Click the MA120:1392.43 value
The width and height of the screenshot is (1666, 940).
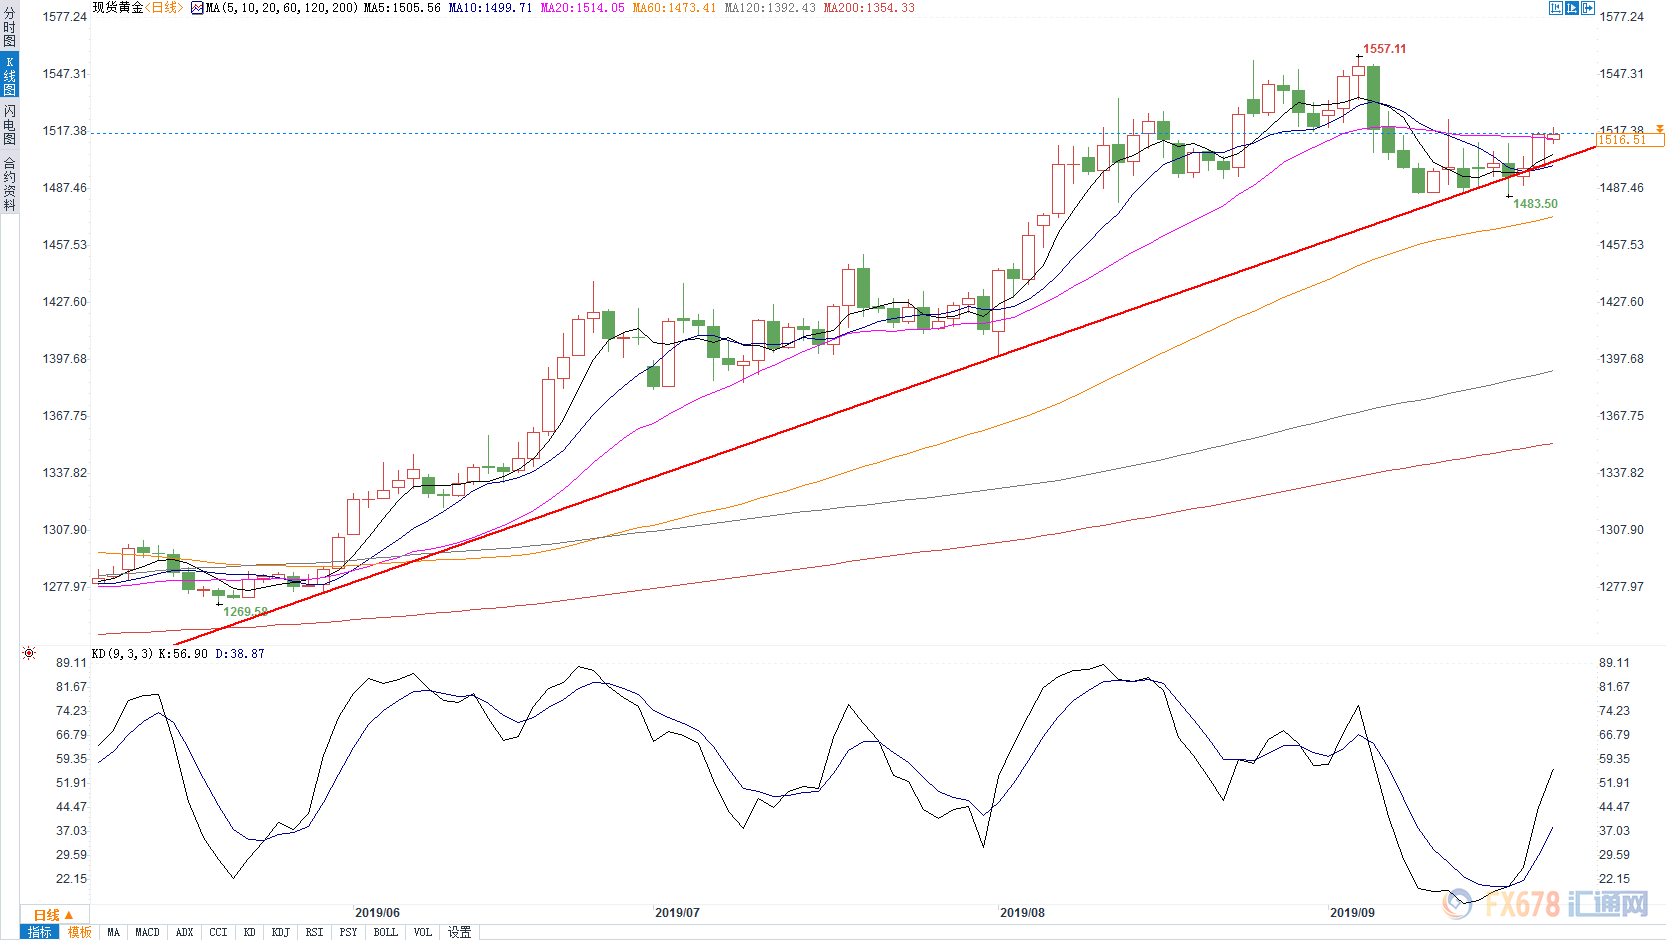(770, 8)
